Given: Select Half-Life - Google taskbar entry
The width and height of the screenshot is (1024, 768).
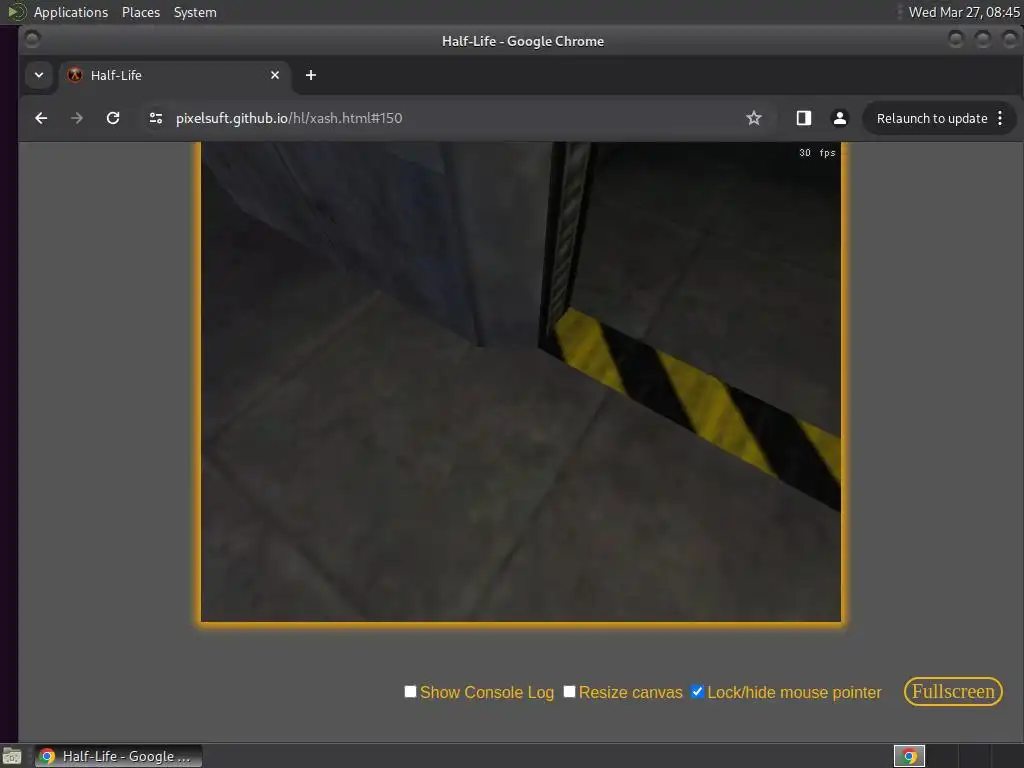Looking at the screenshot, I should point(118,756).
